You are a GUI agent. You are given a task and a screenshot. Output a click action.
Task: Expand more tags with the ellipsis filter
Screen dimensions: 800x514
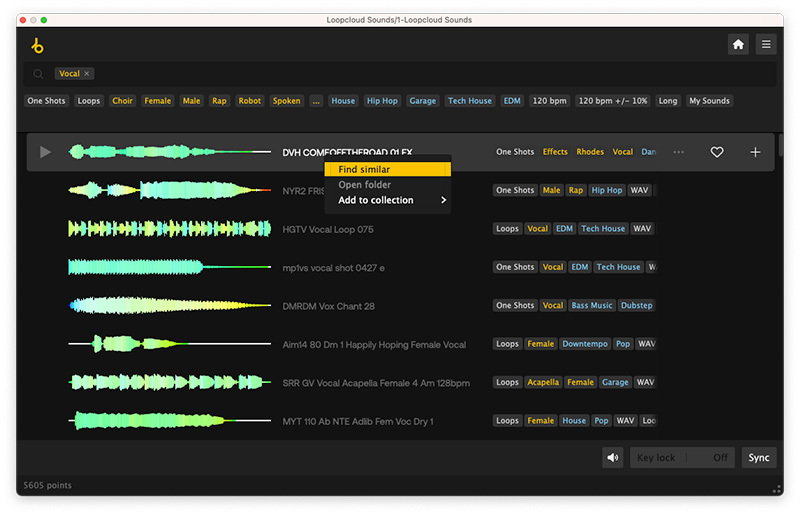pos(316,101)
